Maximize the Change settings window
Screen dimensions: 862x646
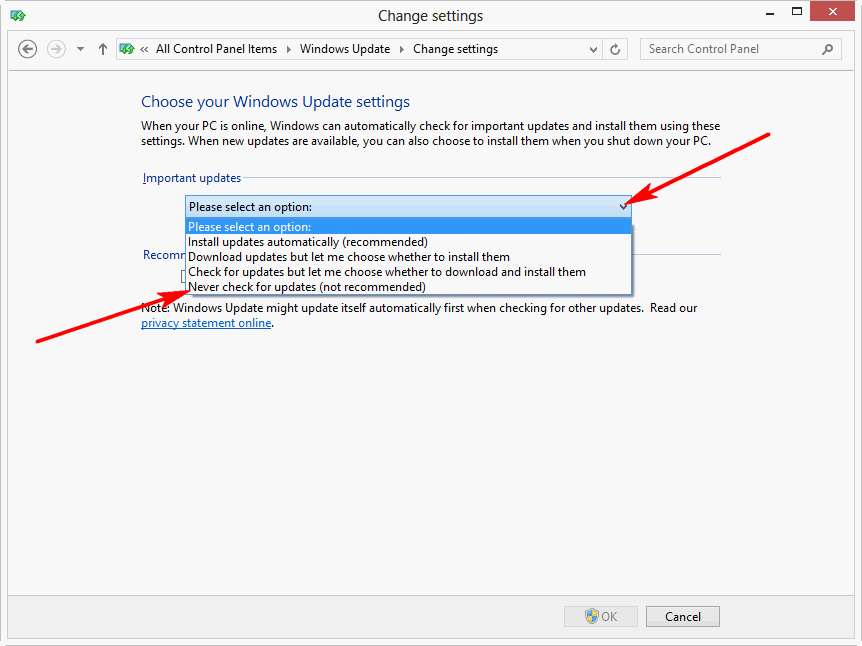[x=797, y=12]
